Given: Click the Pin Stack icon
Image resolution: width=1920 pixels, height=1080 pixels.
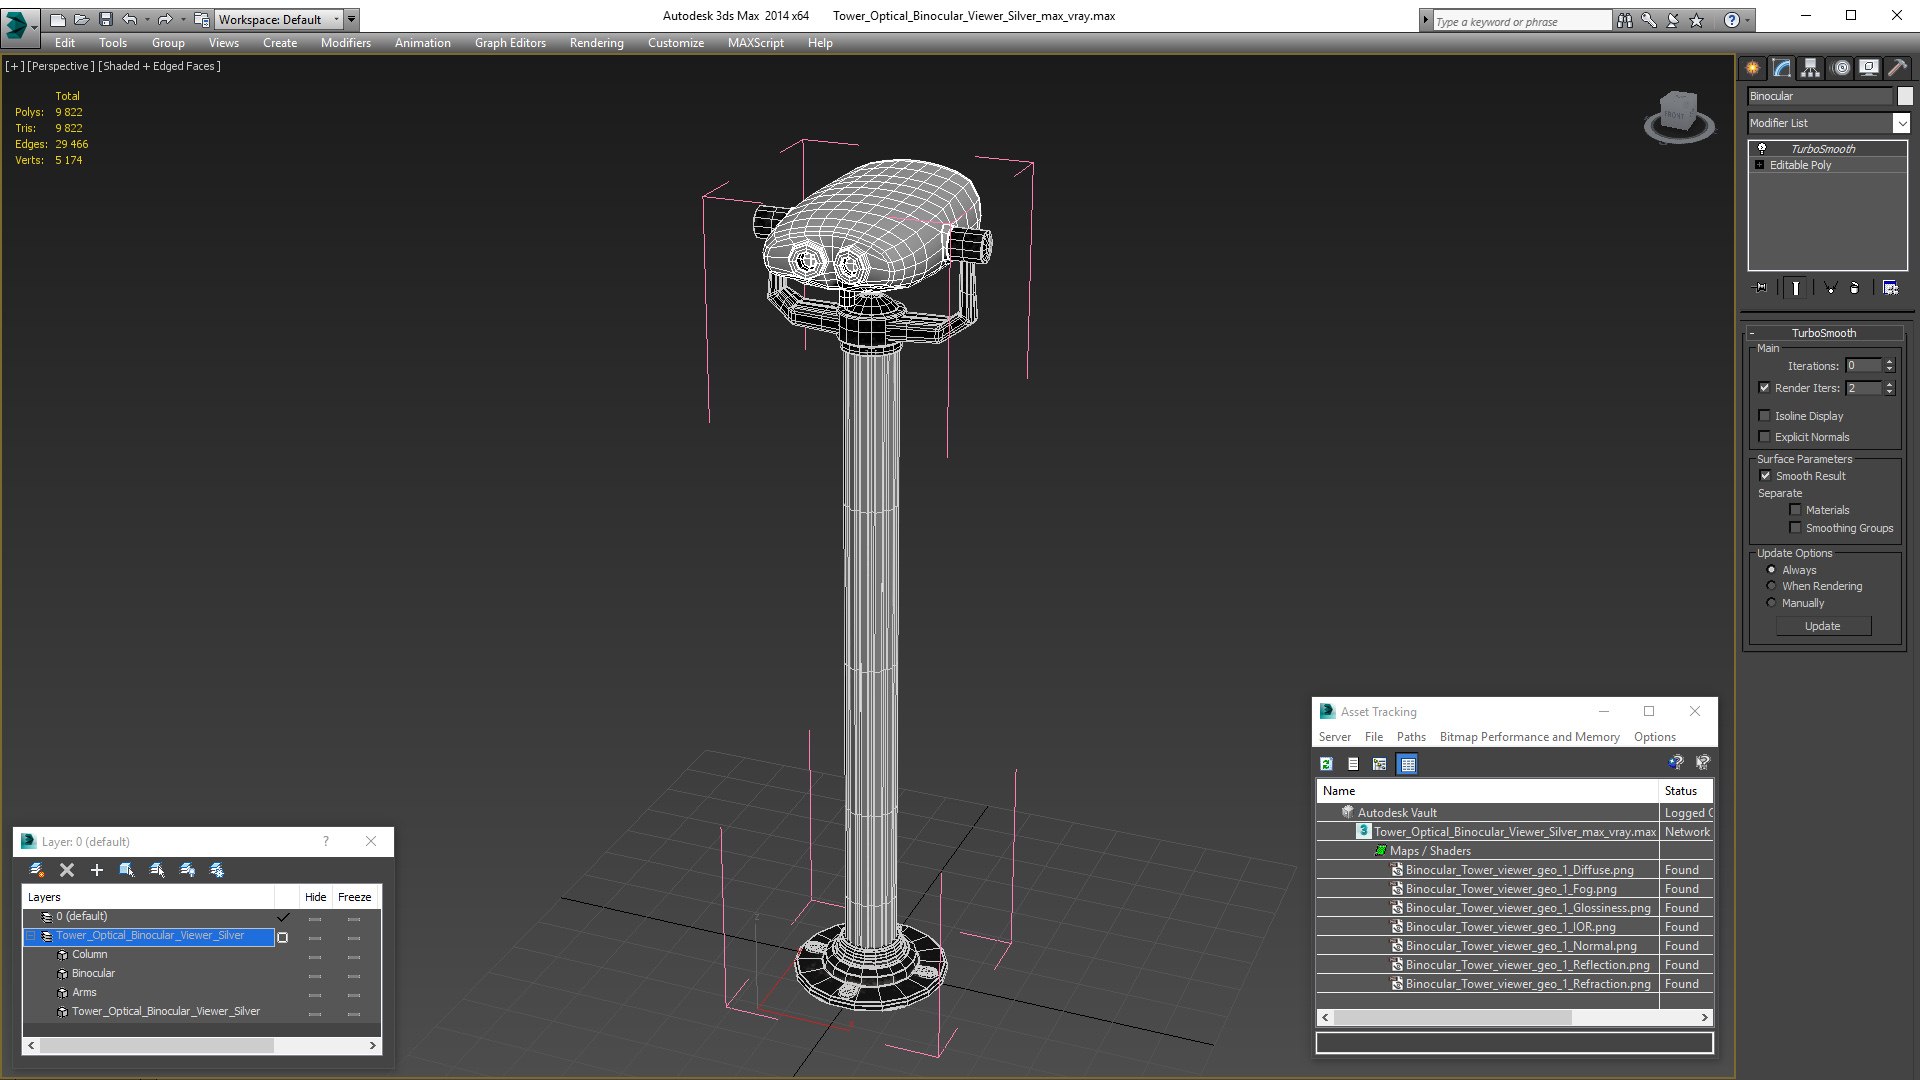Looking at the screenshot, I should click(1760, 288).
